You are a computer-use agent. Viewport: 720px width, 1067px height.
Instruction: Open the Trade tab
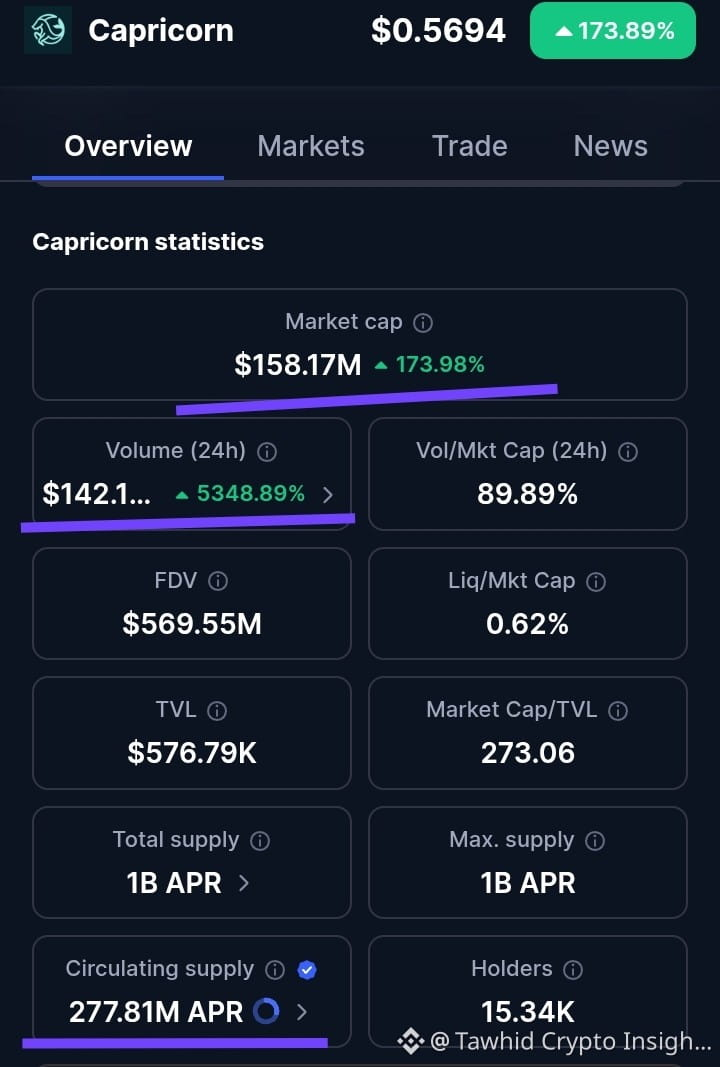tap(470, 146)
